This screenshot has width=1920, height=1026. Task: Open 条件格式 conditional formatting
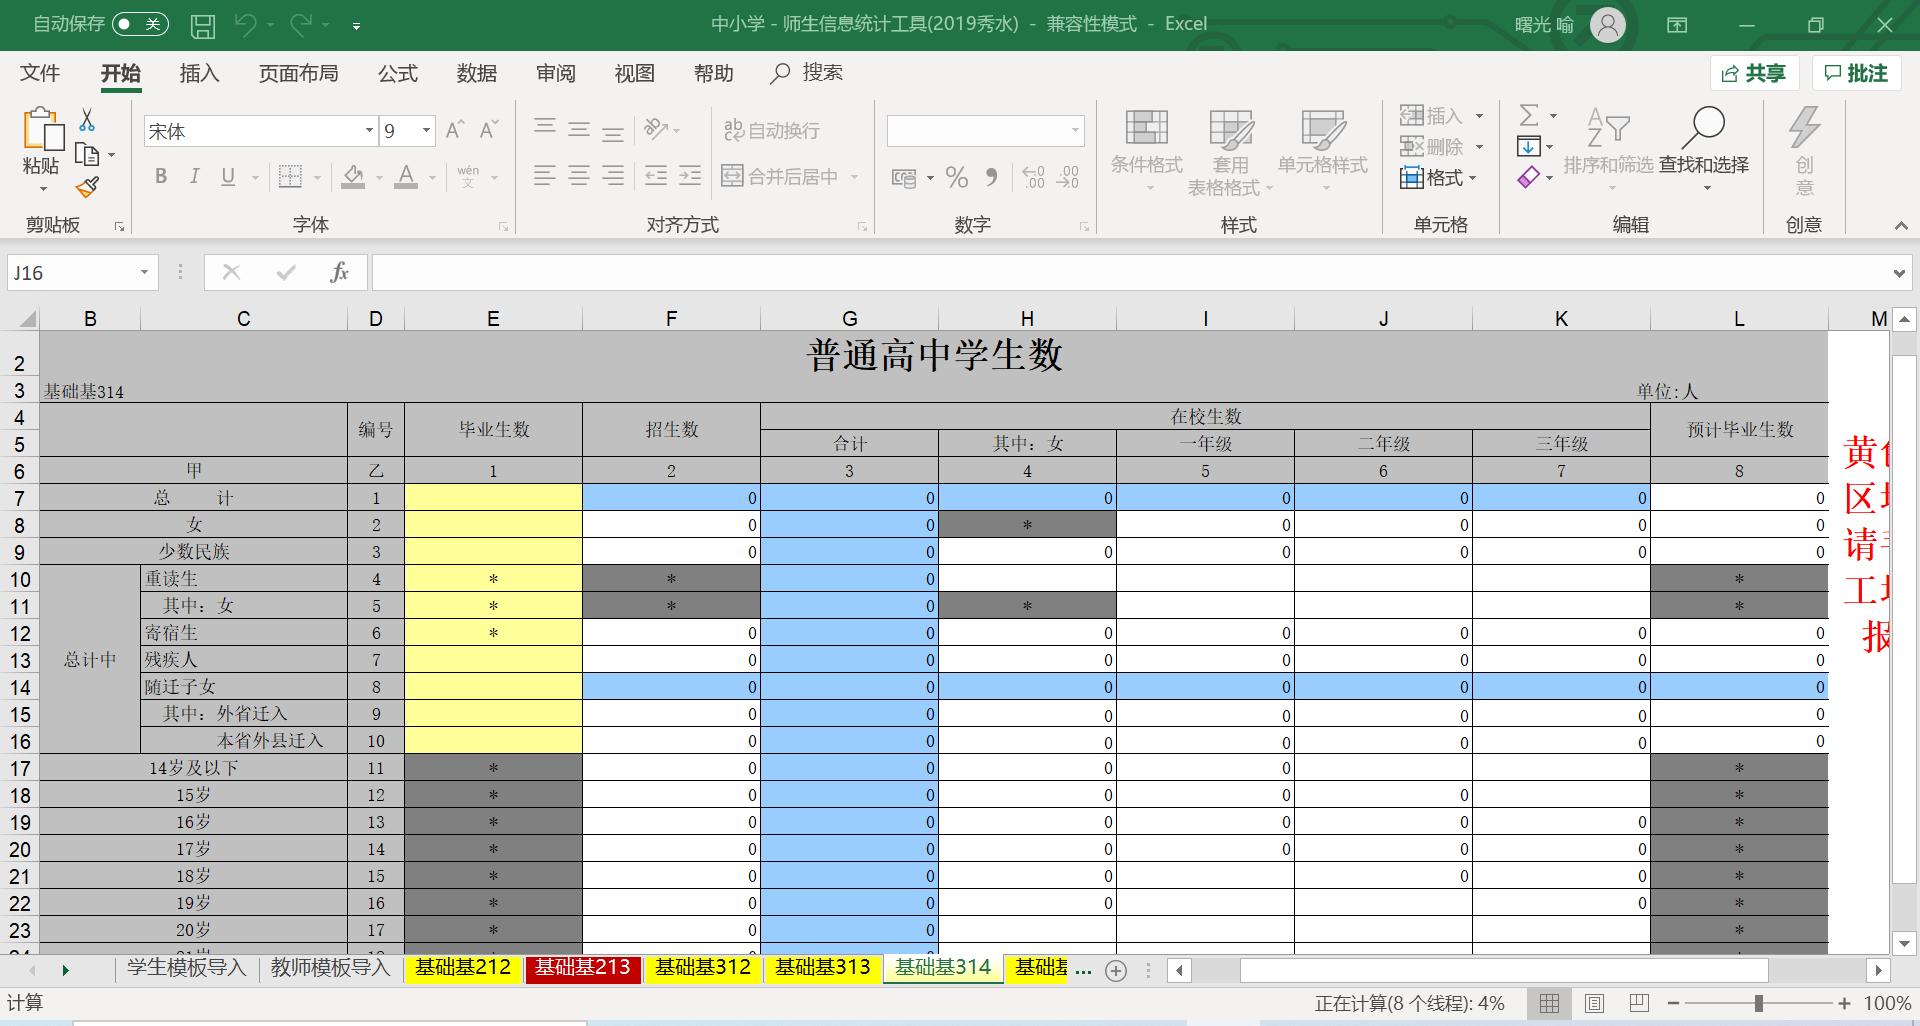click(1146, 150)
